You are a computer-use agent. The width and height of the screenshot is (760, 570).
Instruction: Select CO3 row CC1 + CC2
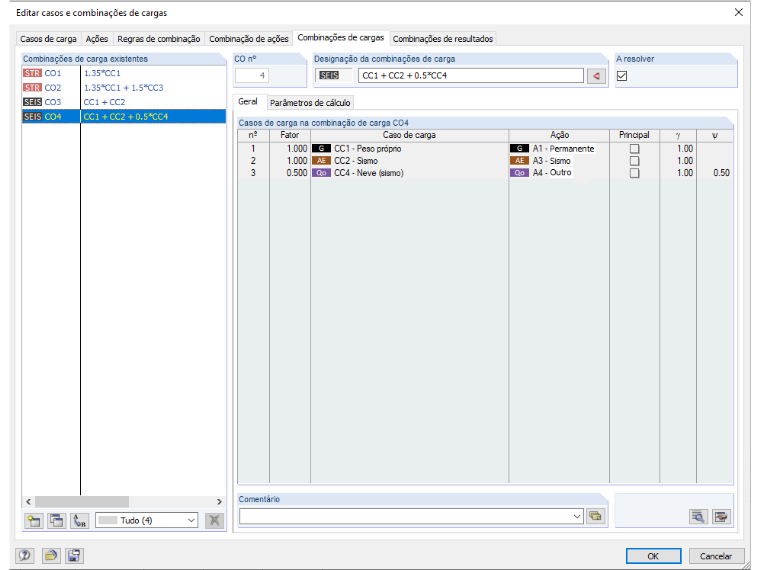pyautogui.click(x=124, y=102)
